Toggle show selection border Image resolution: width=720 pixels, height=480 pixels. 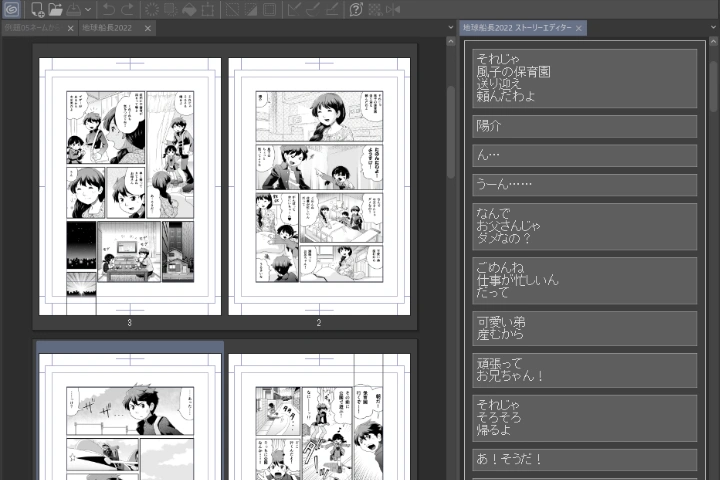(x=270, y=9)
